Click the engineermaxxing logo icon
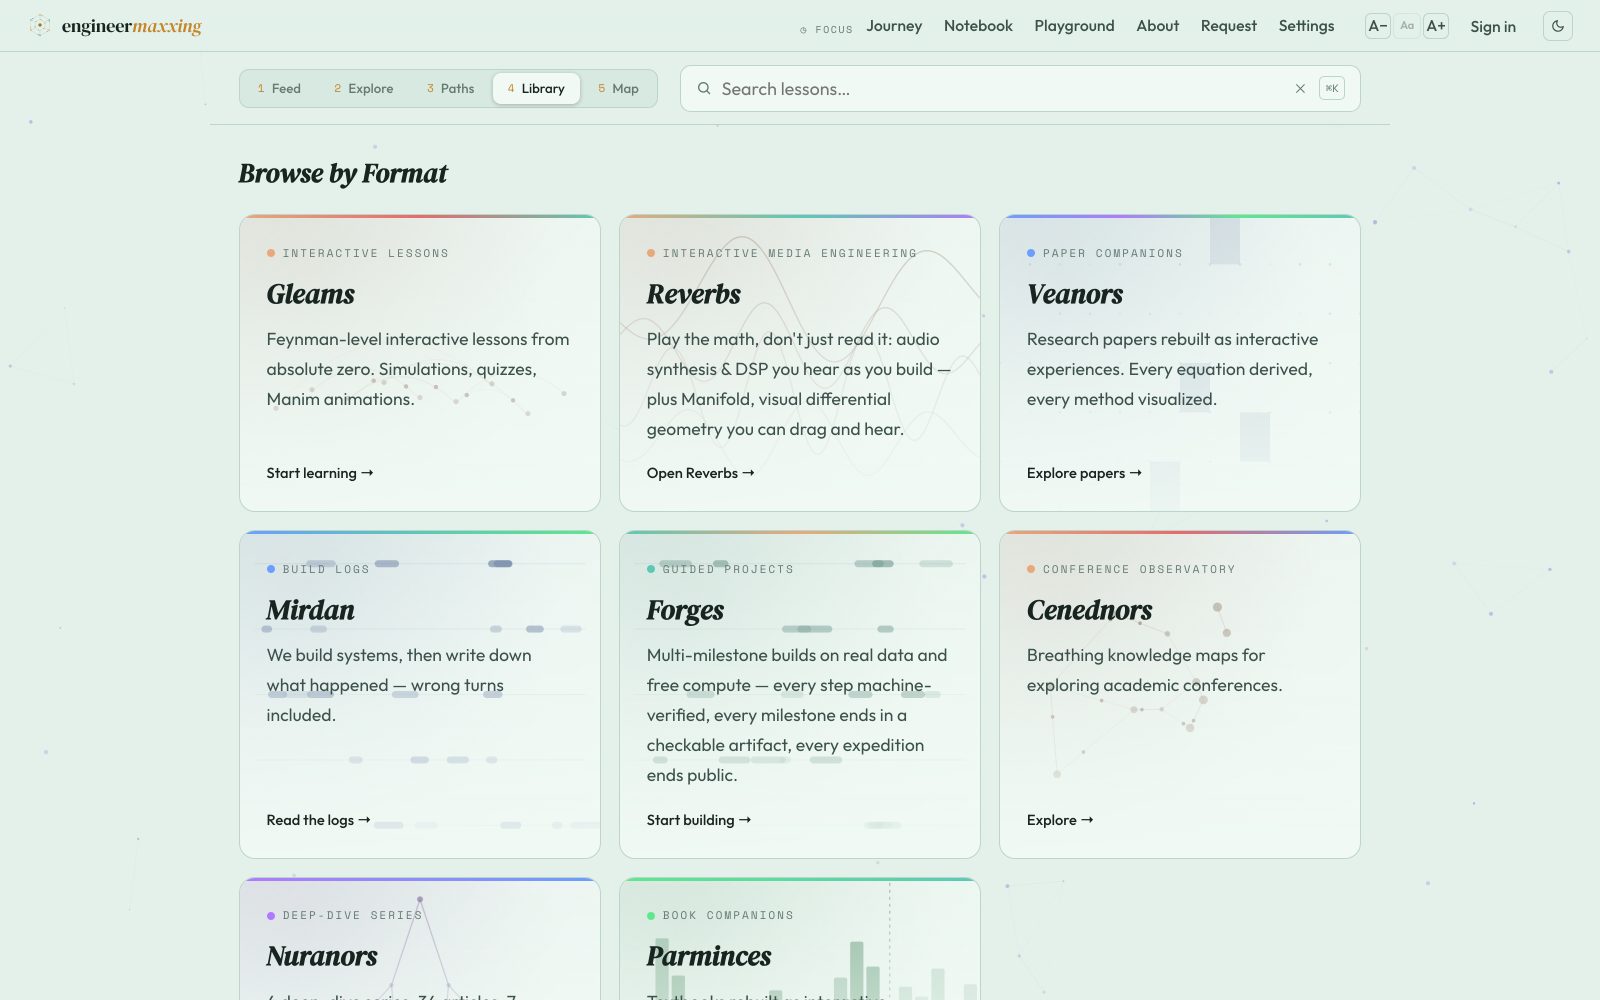The height and width of the screenshot is (1000, 1600). (40, 26)
